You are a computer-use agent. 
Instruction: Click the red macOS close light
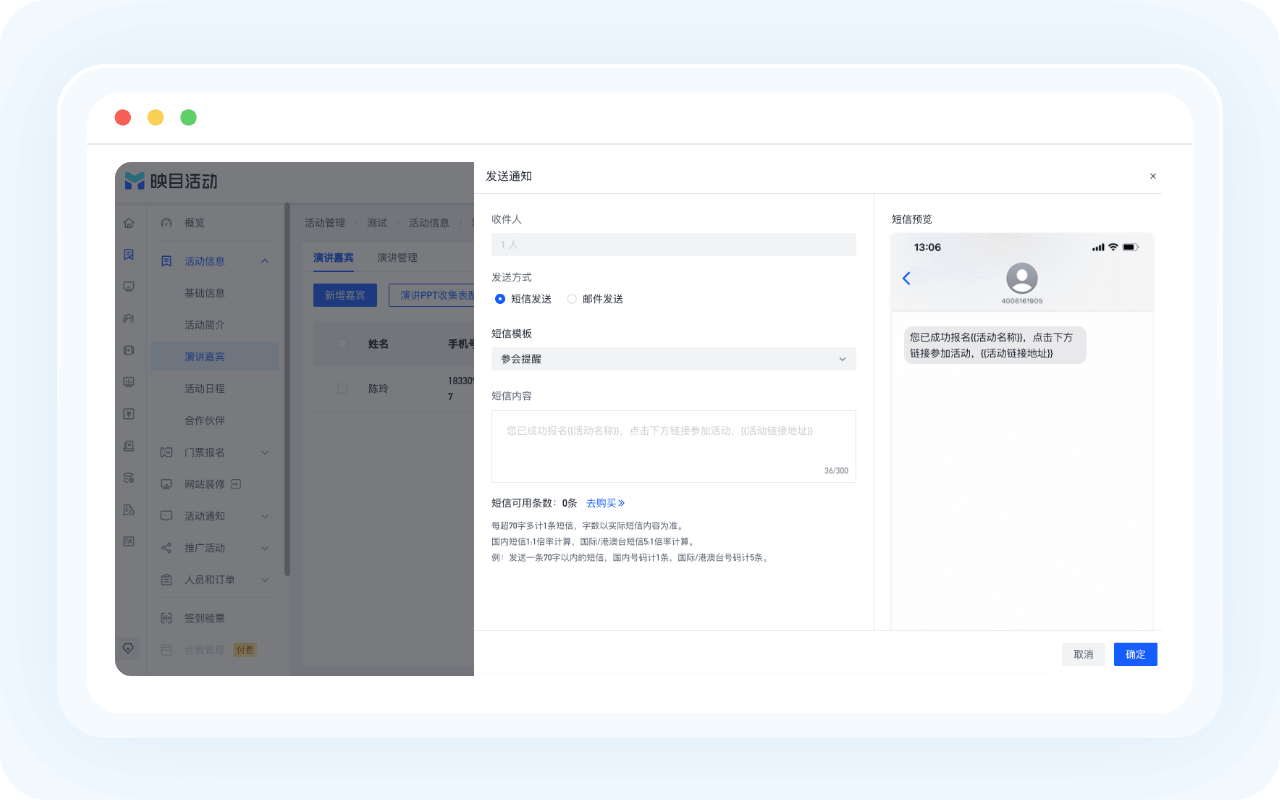click(123, 117)
